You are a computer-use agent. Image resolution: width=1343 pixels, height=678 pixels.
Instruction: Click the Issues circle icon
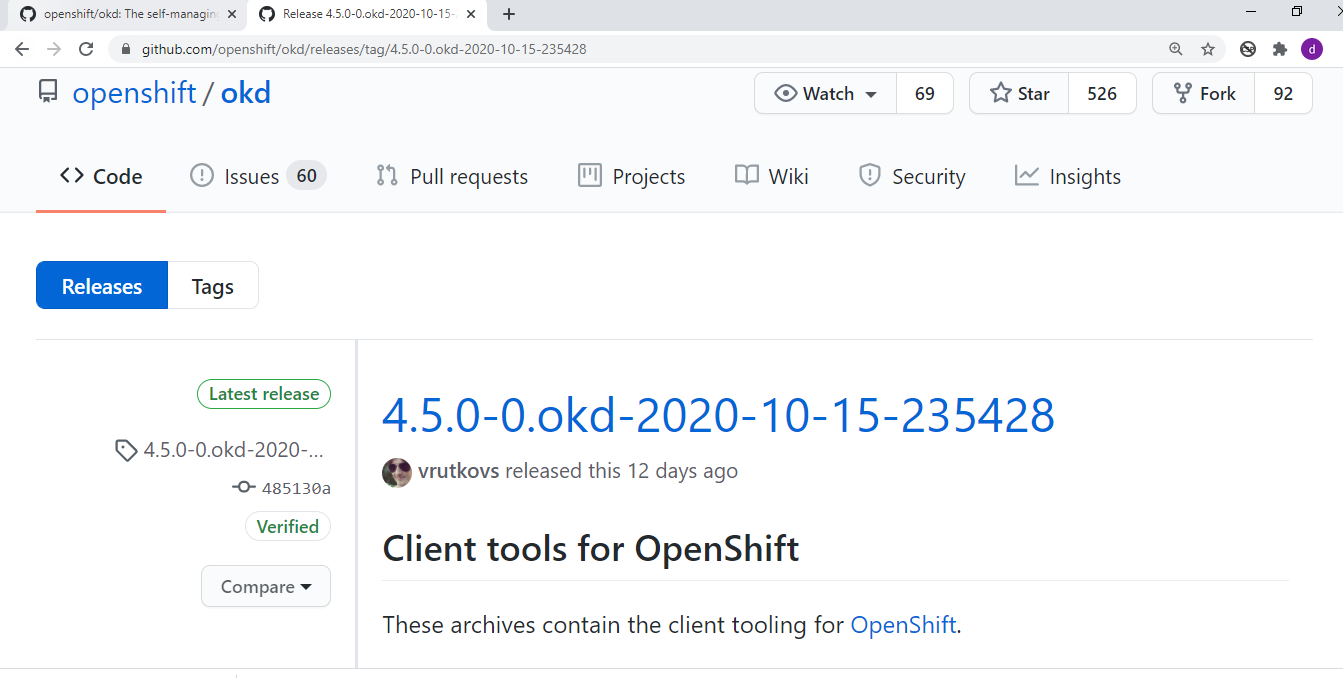(202, 176)
